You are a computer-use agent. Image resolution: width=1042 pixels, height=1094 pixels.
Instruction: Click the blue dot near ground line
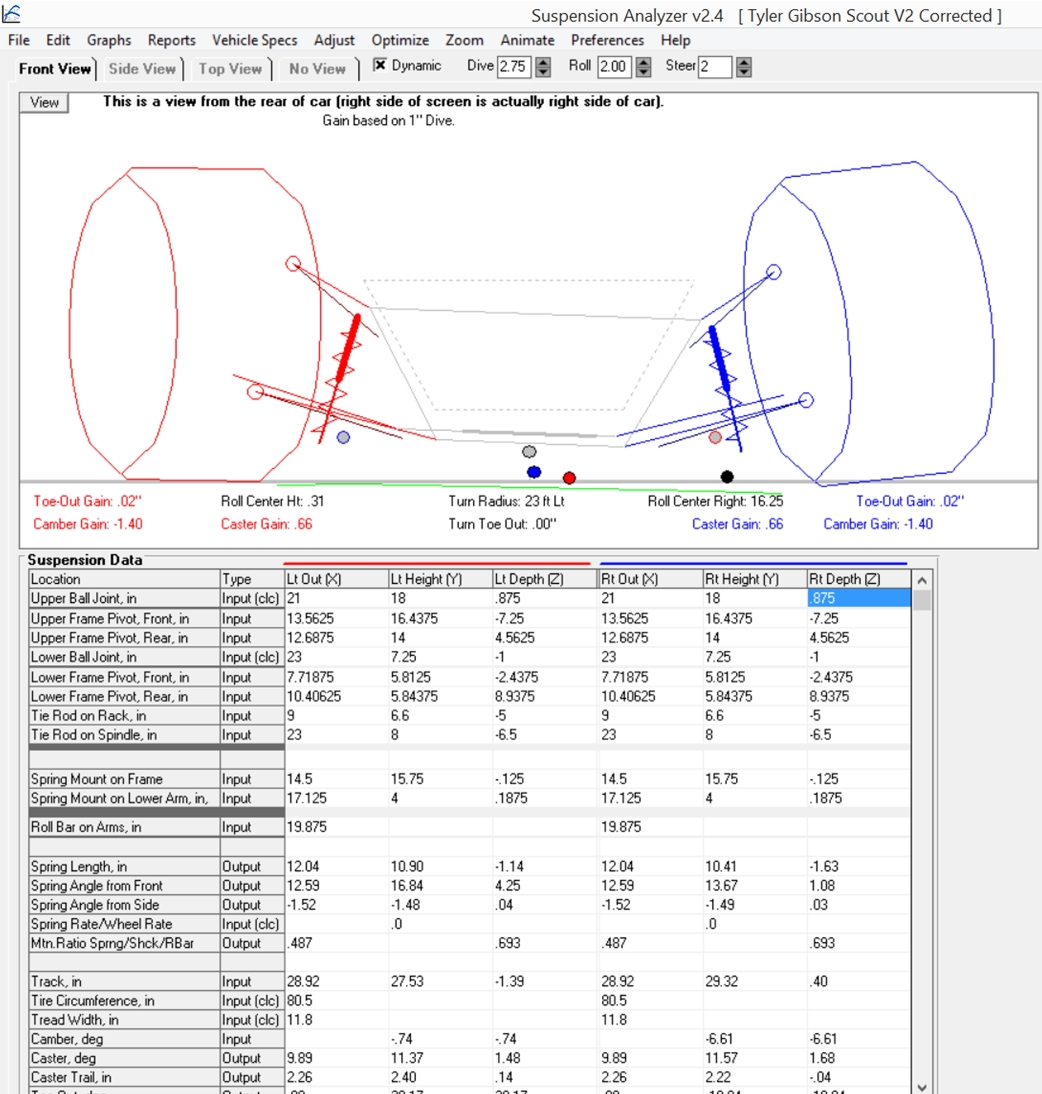[534, 472]
